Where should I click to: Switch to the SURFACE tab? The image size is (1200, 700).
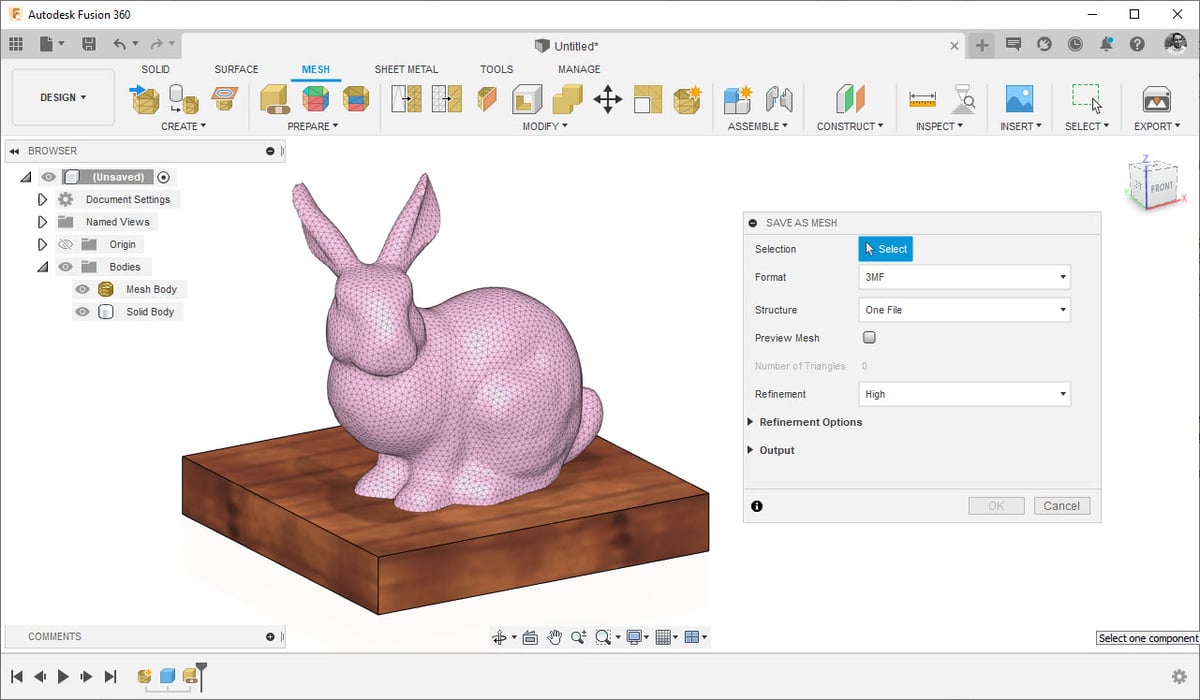coord(236,69)
